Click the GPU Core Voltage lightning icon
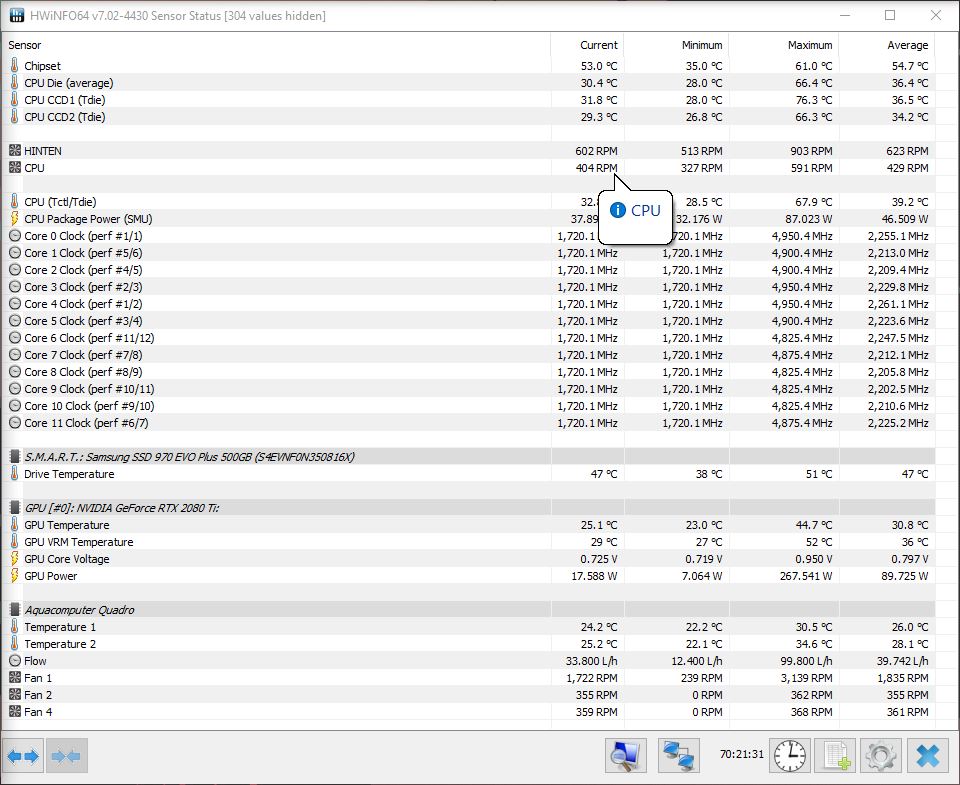The width and height of the screenshot is (960, 785). coord(15,558)
